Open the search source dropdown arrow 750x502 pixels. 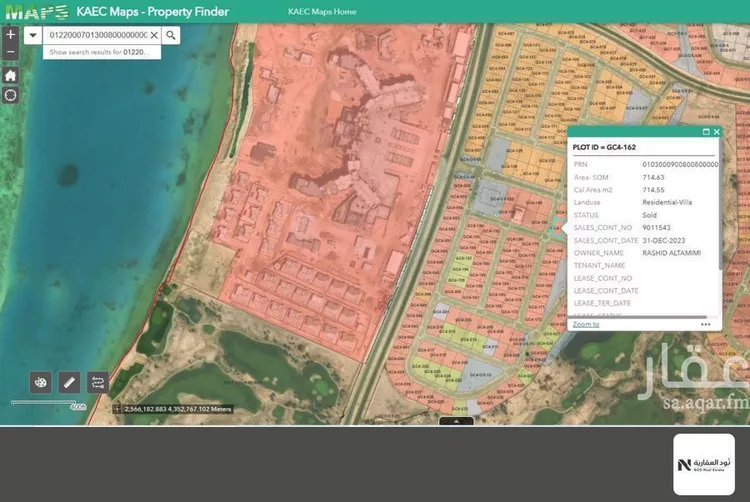tap(33, 35)
